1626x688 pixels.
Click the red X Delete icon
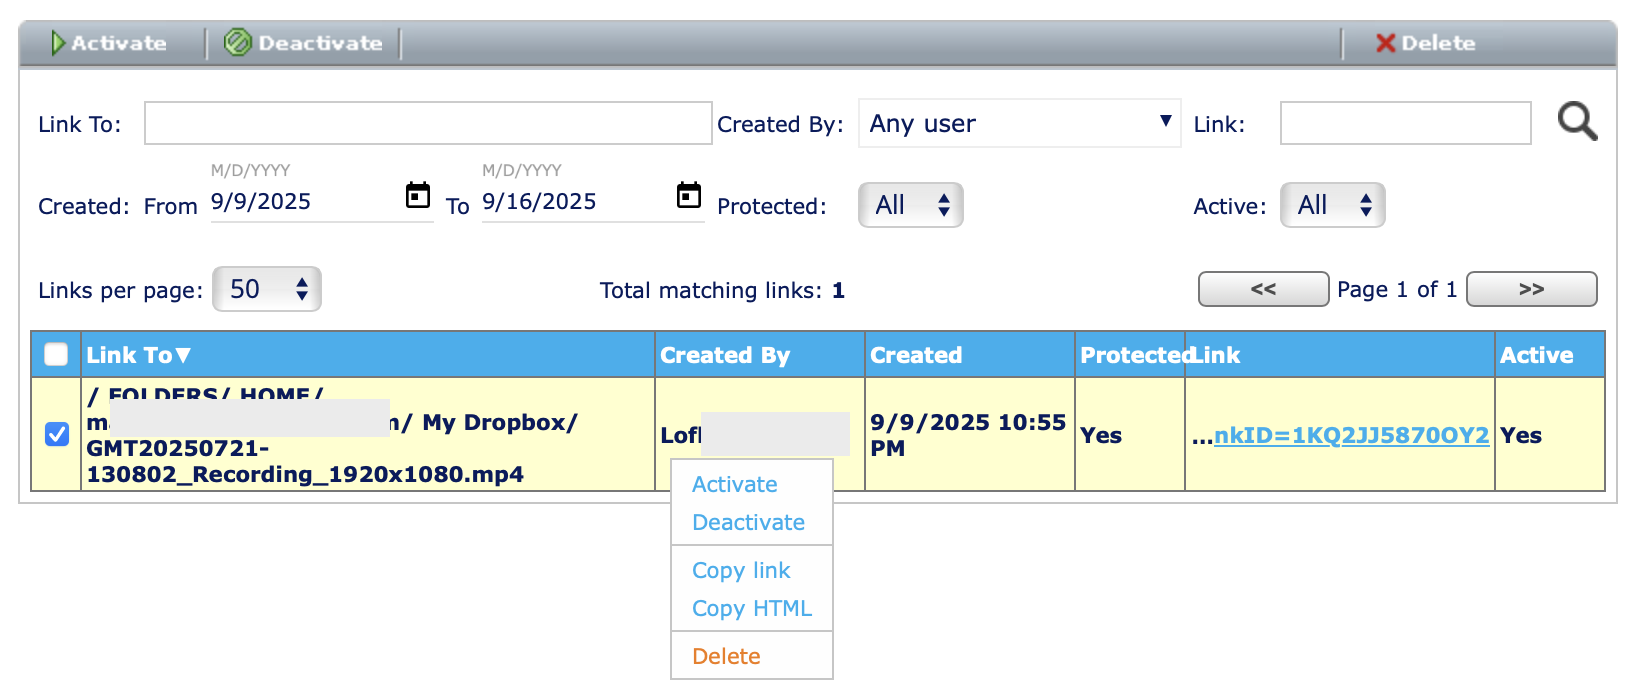1385,43
